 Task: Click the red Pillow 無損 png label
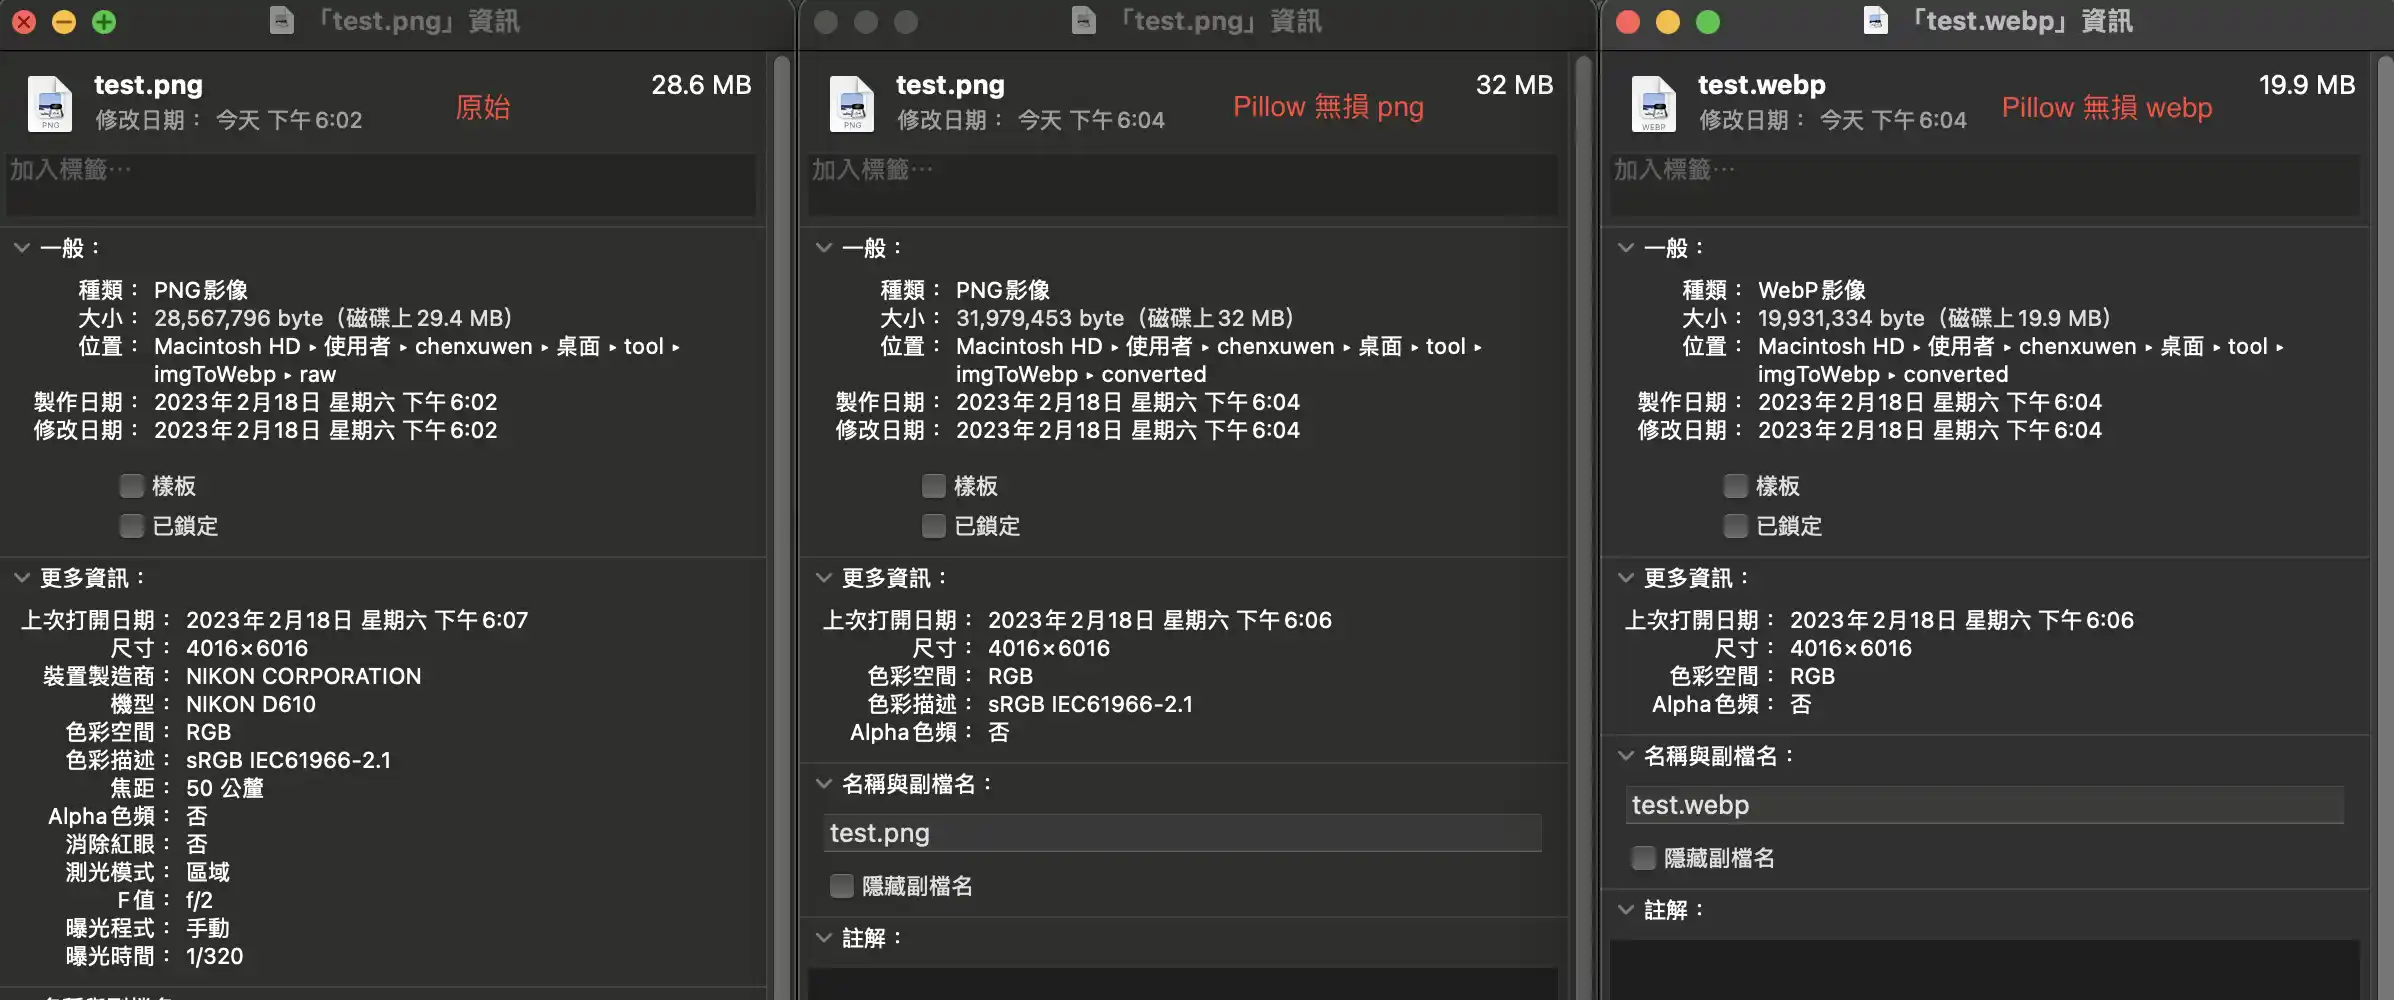coord(1328,107)
